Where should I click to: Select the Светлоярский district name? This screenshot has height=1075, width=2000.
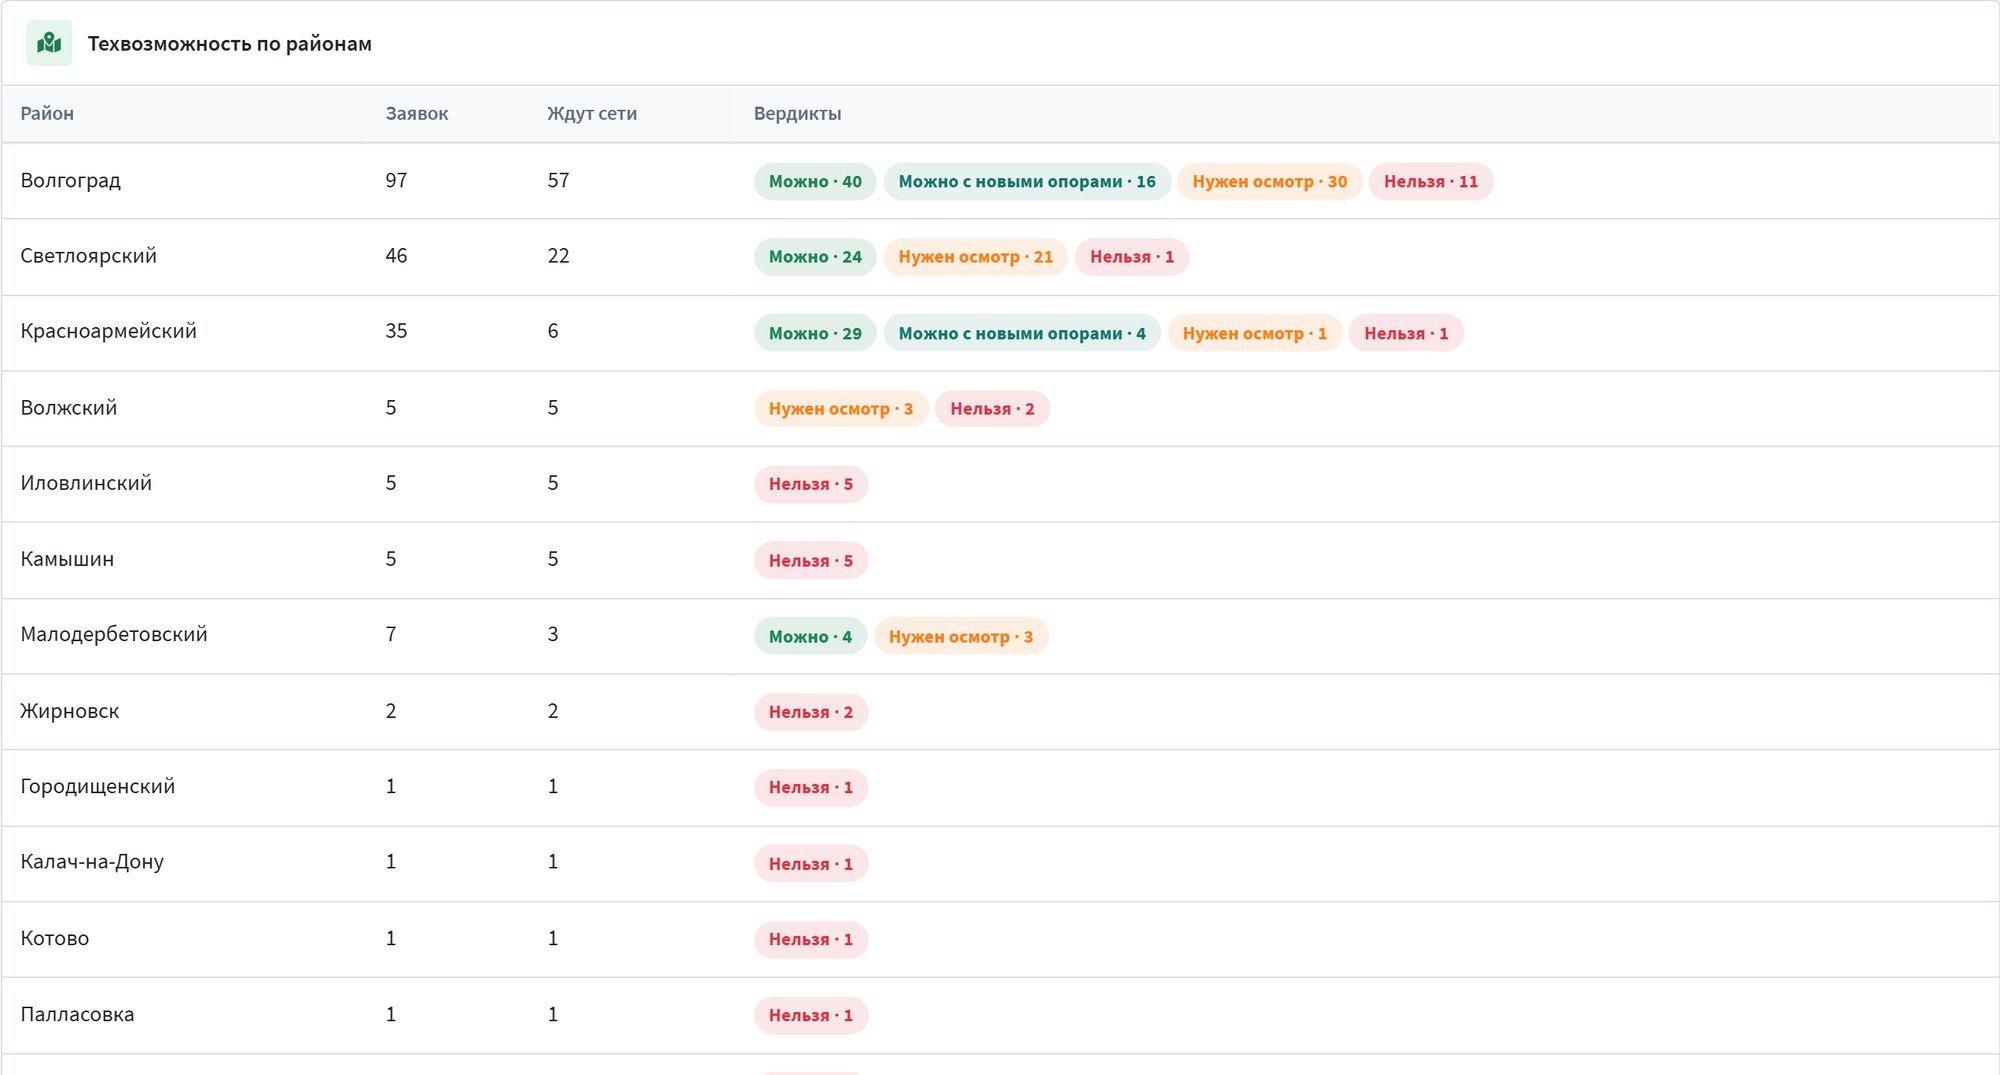[x=88, y=256]
